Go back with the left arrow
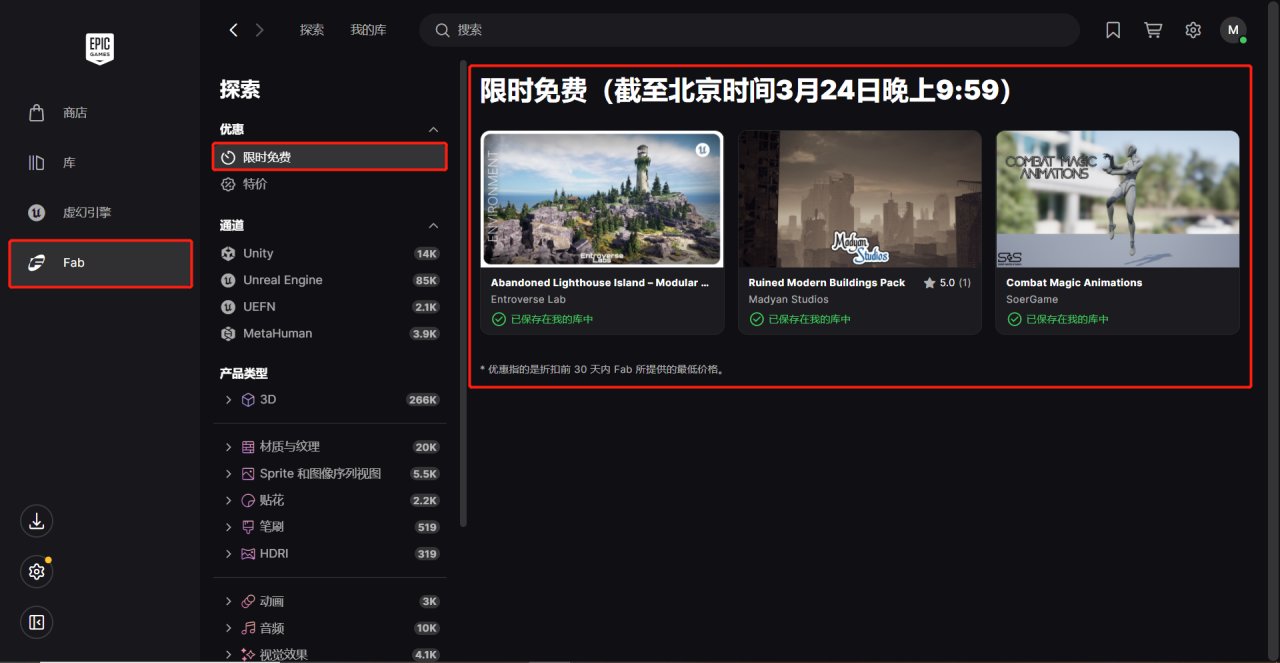The width and height of the screenshot is (1280, 663). pyautogui.click(x=233, y=30)
